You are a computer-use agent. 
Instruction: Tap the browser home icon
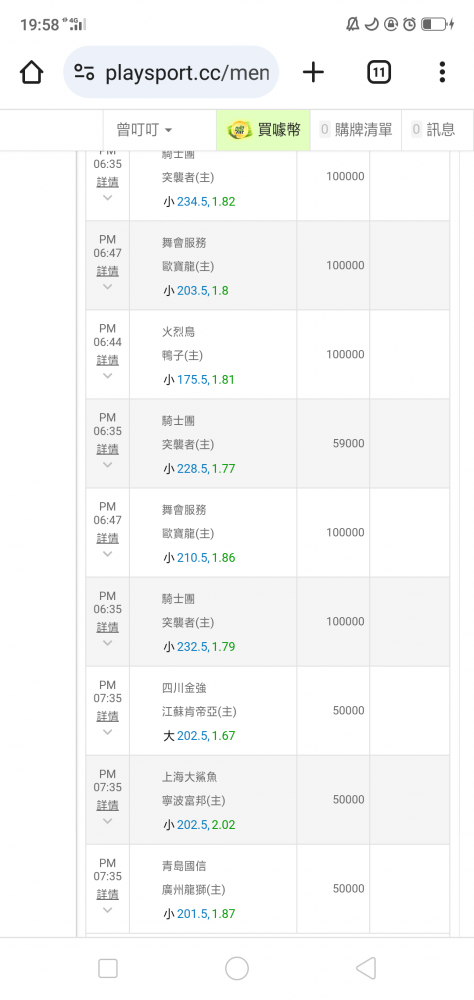[31, 72]
